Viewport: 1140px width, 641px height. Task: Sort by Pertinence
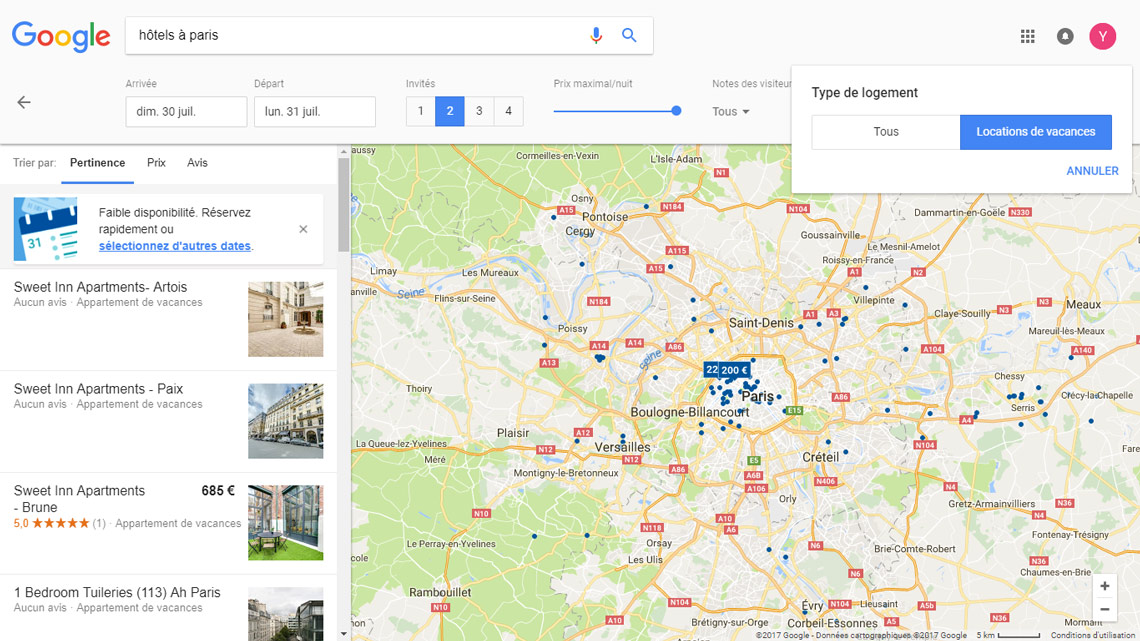[x=97, y=163]
